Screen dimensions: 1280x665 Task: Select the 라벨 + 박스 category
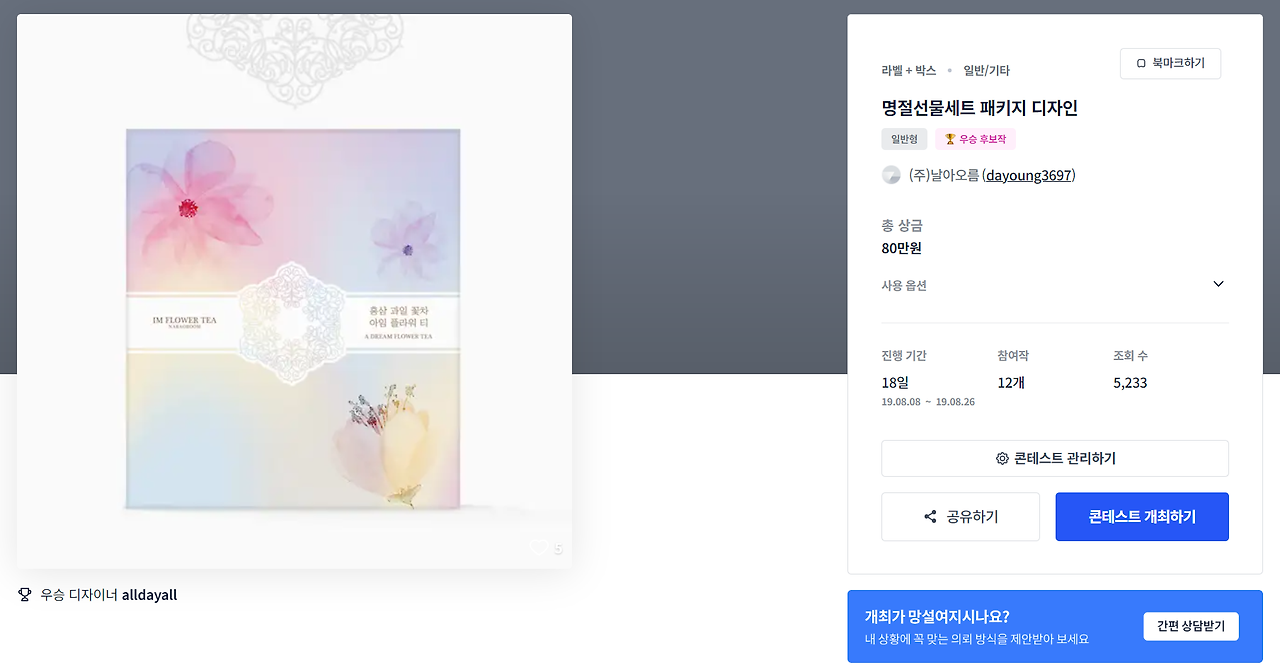pos(908,70)
